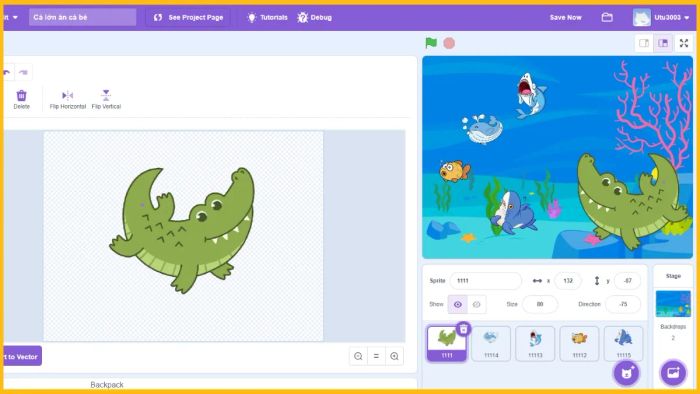Delete sprite 1111 using trash badge
700x394 pixels.
463,329
